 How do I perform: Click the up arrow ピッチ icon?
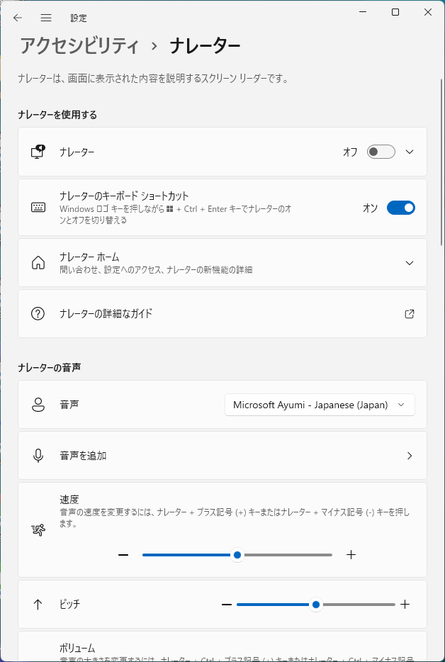click(38, 605)
